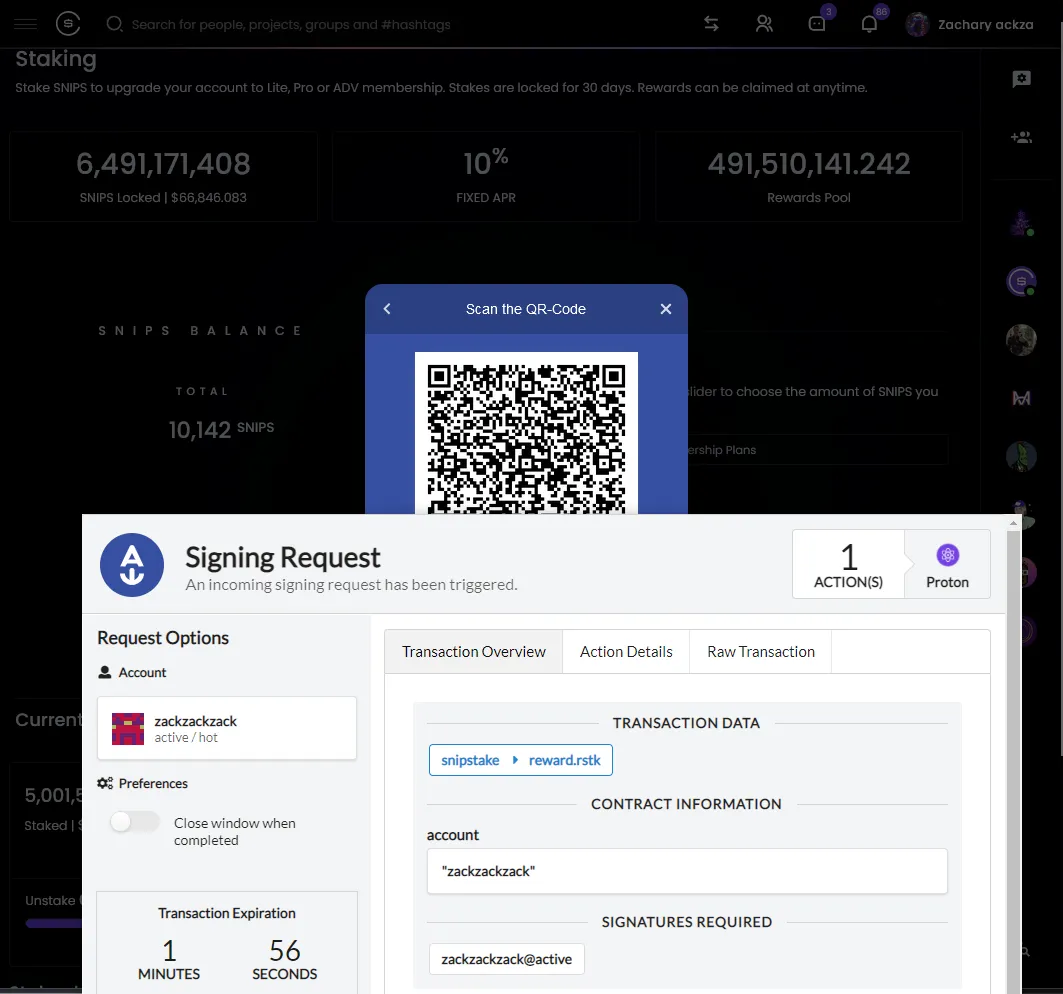Open the people/friends icon in header
Screen dimensions: 1063x994
[764, 24]
